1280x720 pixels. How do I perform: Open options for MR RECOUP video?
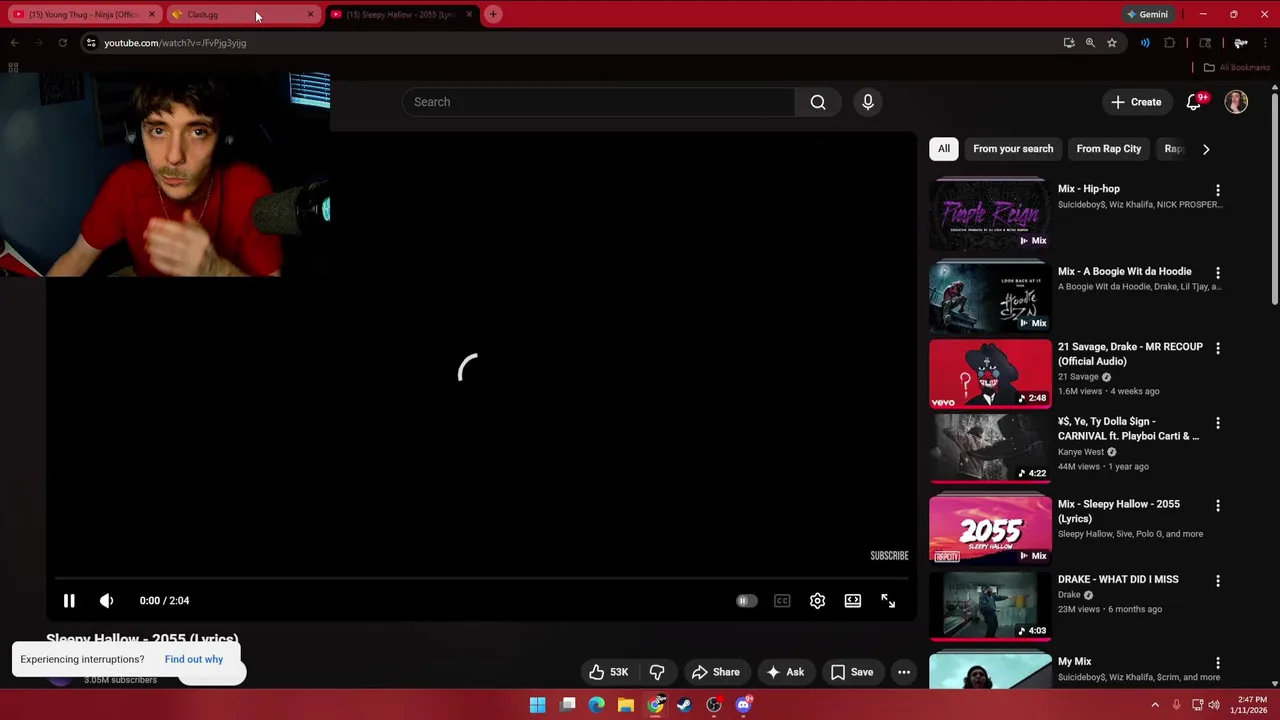pyautogui.click(x=1218, y=348)
